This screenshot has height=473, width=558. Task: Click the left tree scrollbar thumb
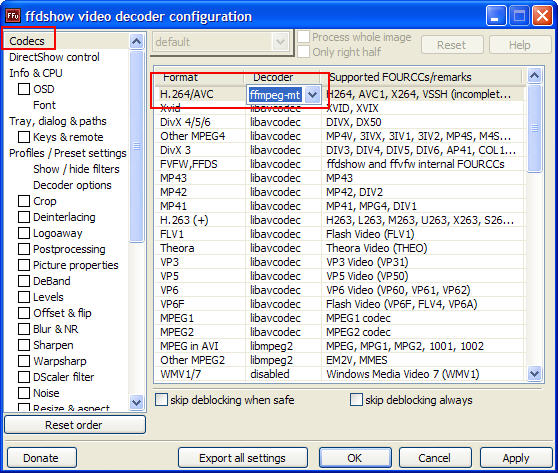136,147
